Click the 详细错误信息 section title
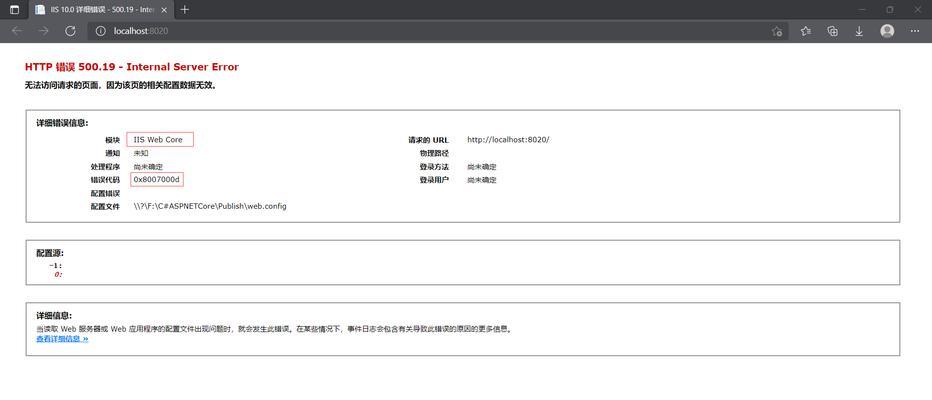Screen dimensions: 932x400 click(62, 123)
